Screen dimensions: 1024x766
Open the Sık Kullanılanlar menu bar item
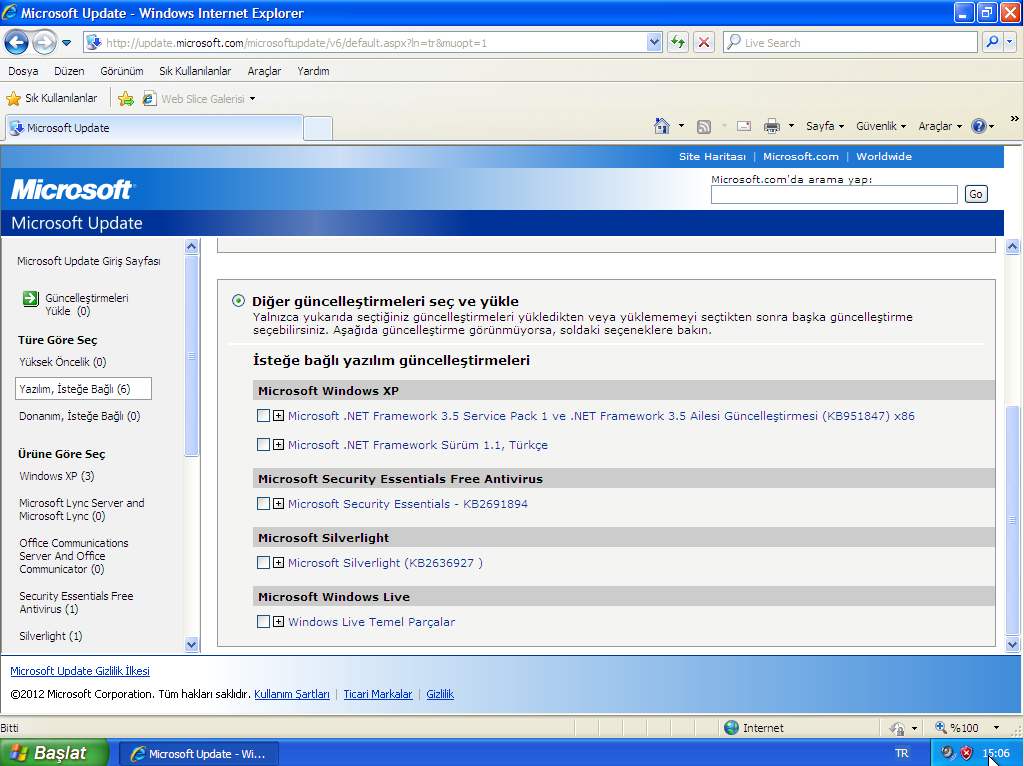coord(195,71)
